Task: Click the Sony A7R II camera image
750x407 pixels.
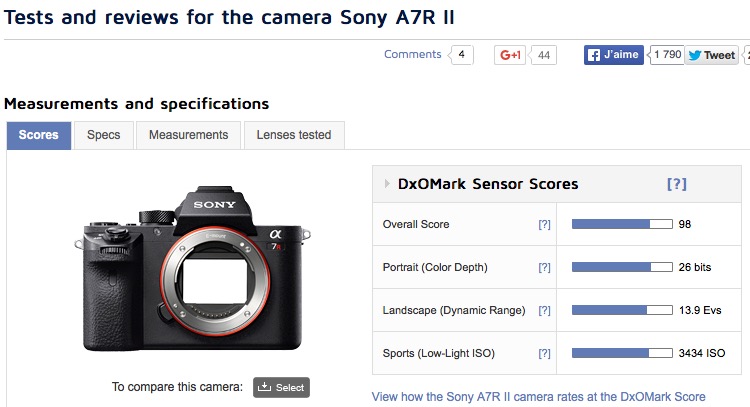Action: click(x=192, y=269)
